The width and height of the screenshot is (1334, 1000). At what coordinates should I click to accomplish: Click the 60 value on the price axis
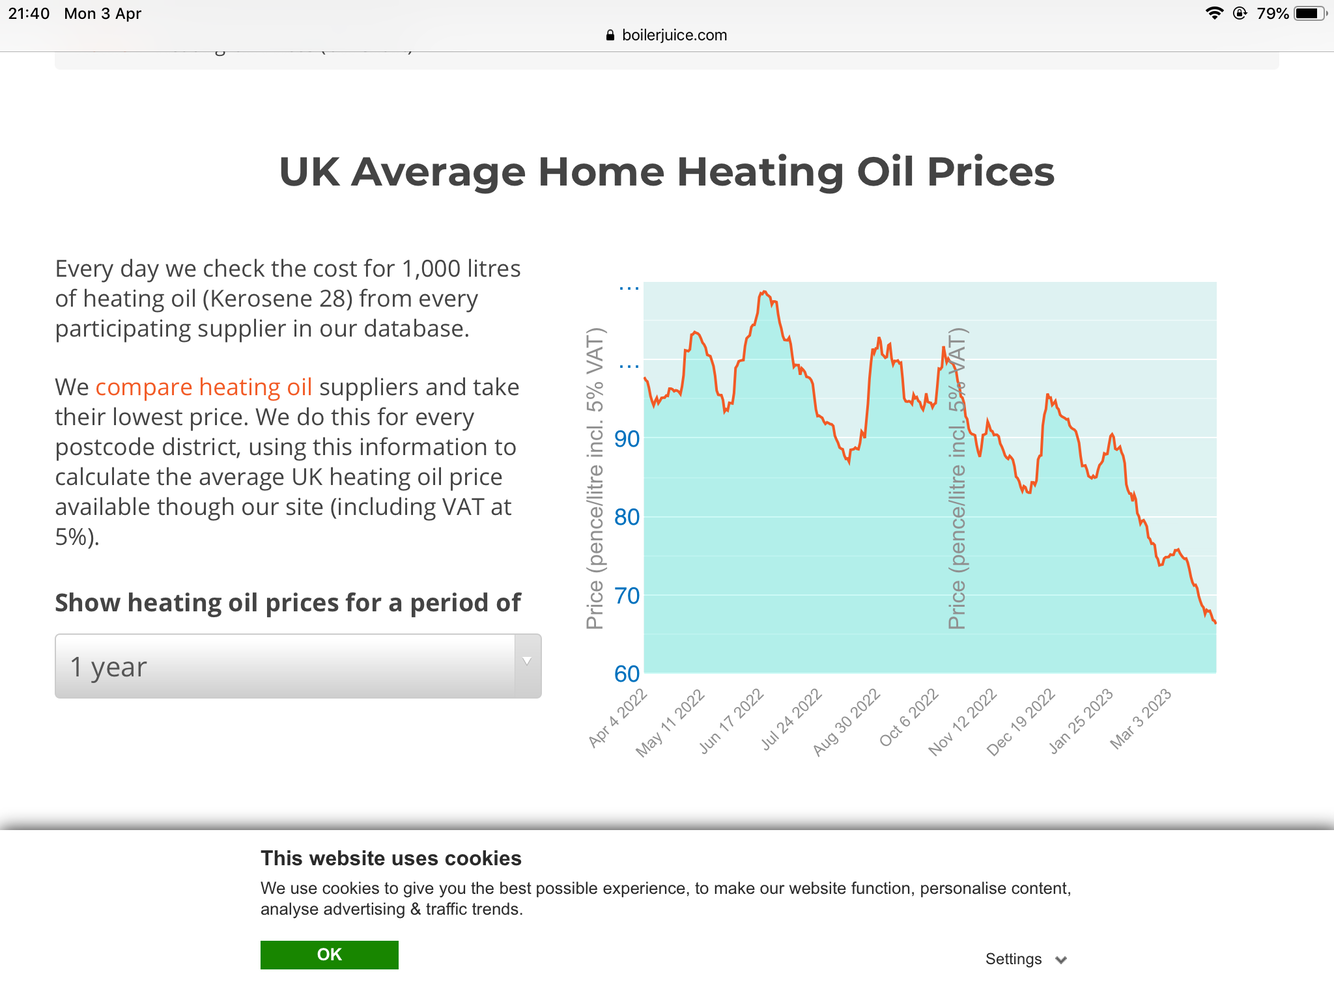click(627, 674)
